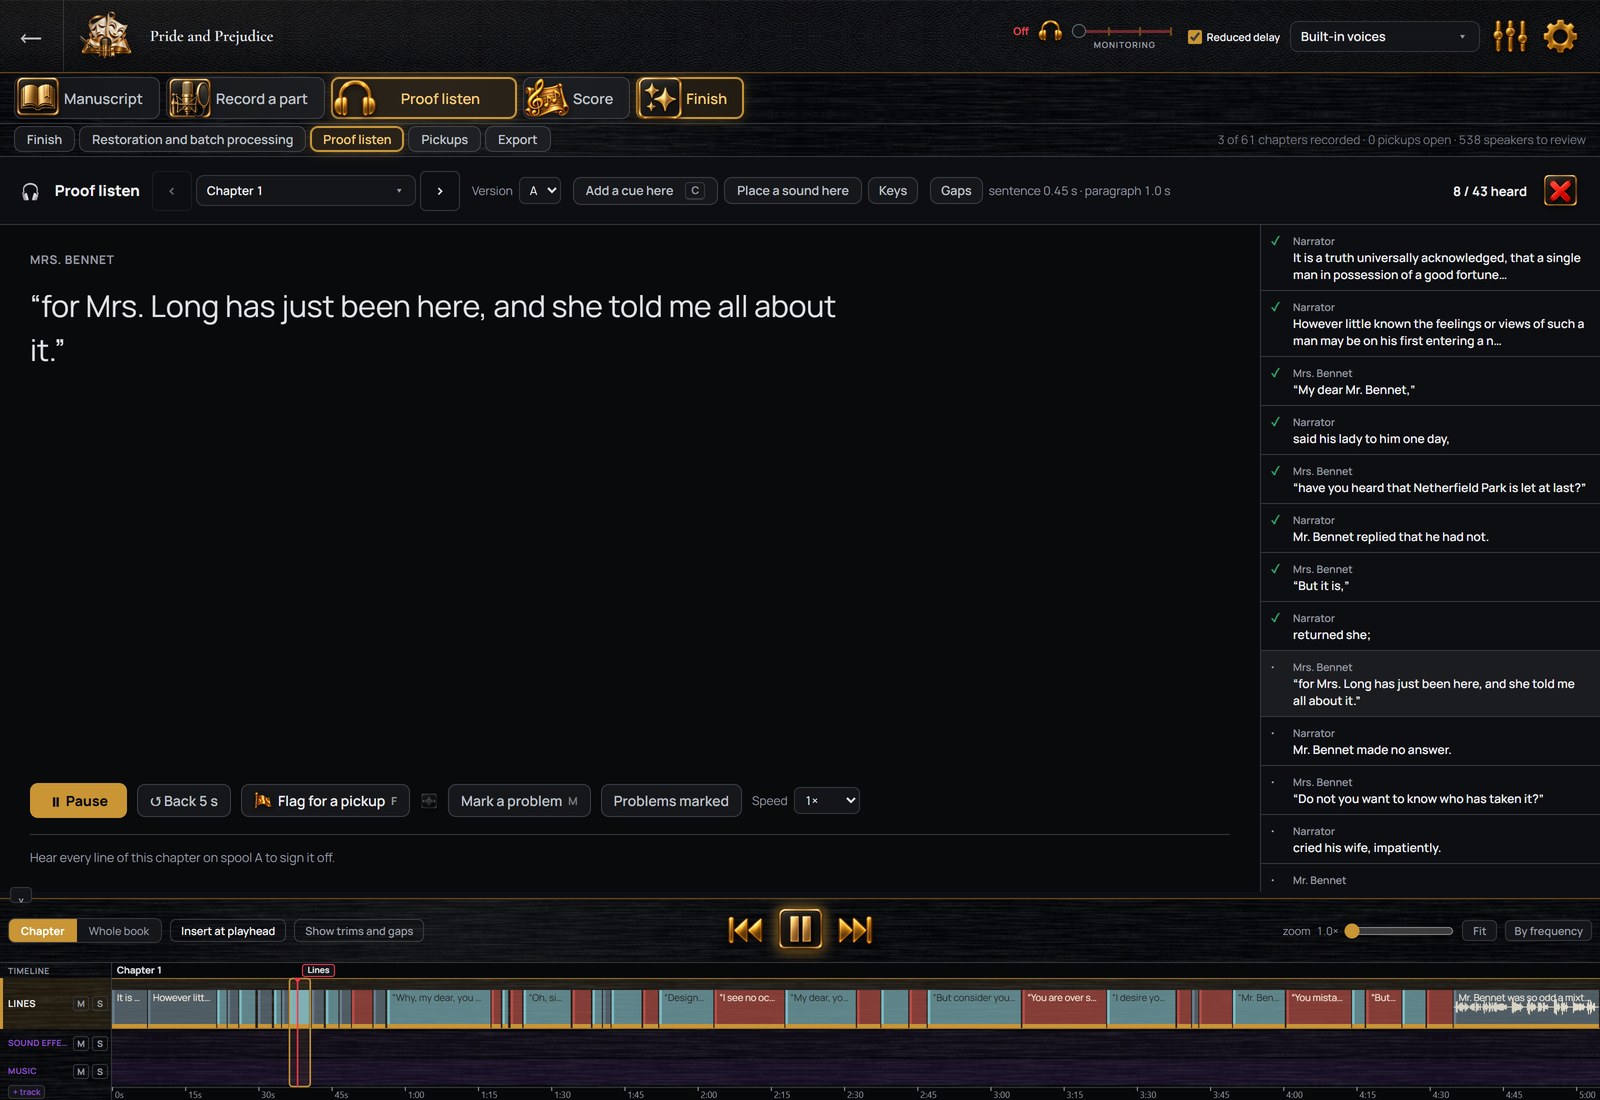1600x1100 pixels.
Task: Go to next chapter arrow
Action: tap(440, 191)
